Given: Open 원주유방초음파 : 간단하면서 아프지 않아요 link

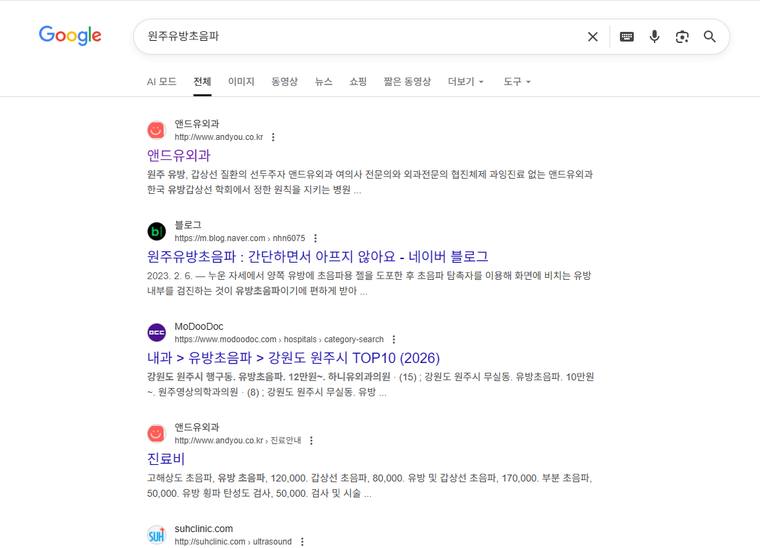Looking at the screenshot, I should tap(317, 256).
